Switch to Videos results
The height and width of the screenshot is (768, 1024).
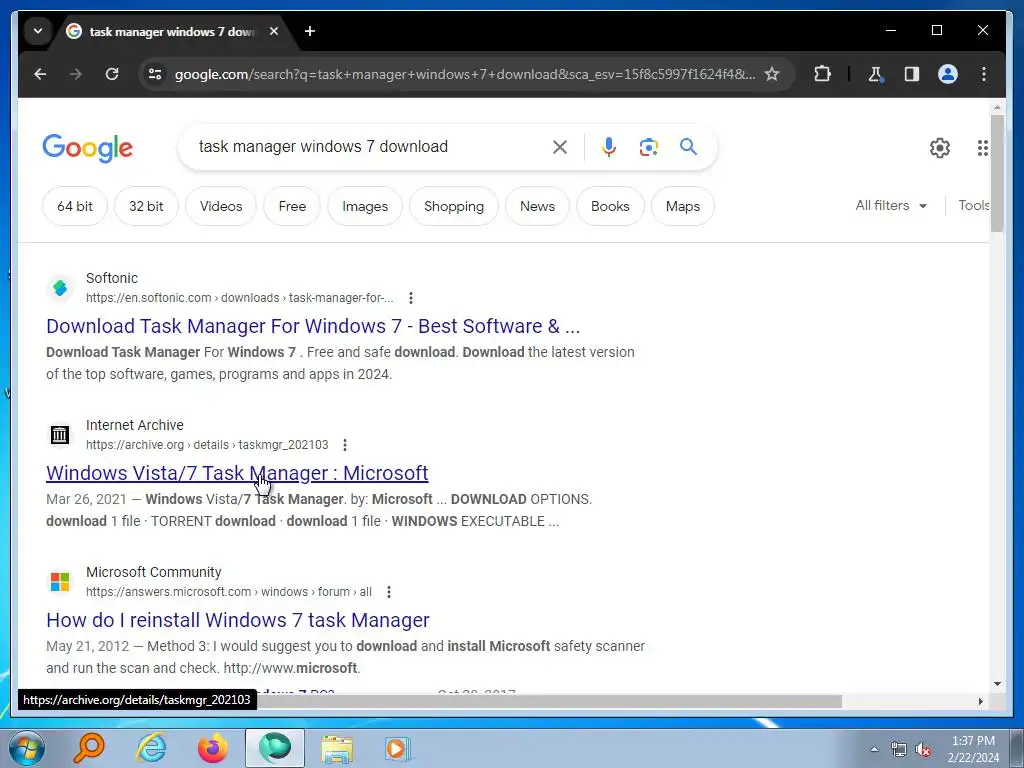(221, 206)
